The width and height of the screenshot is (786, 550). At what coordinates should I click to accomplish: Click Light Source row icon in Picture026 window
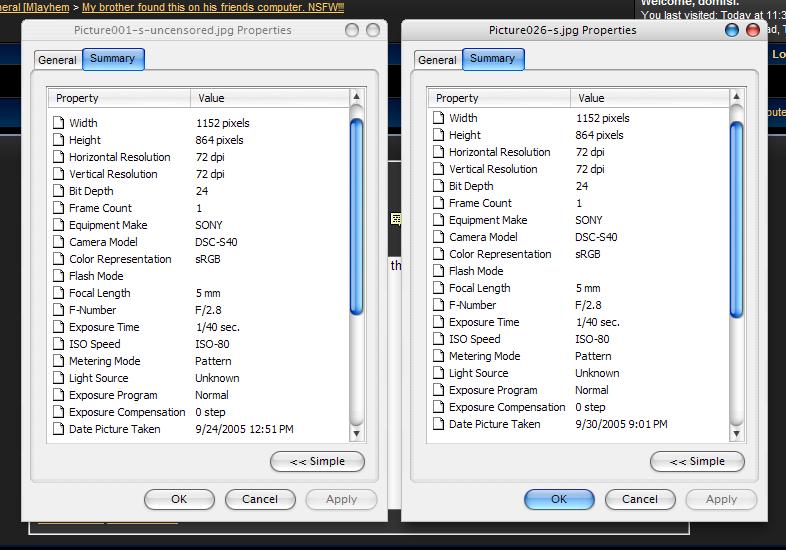439,373
